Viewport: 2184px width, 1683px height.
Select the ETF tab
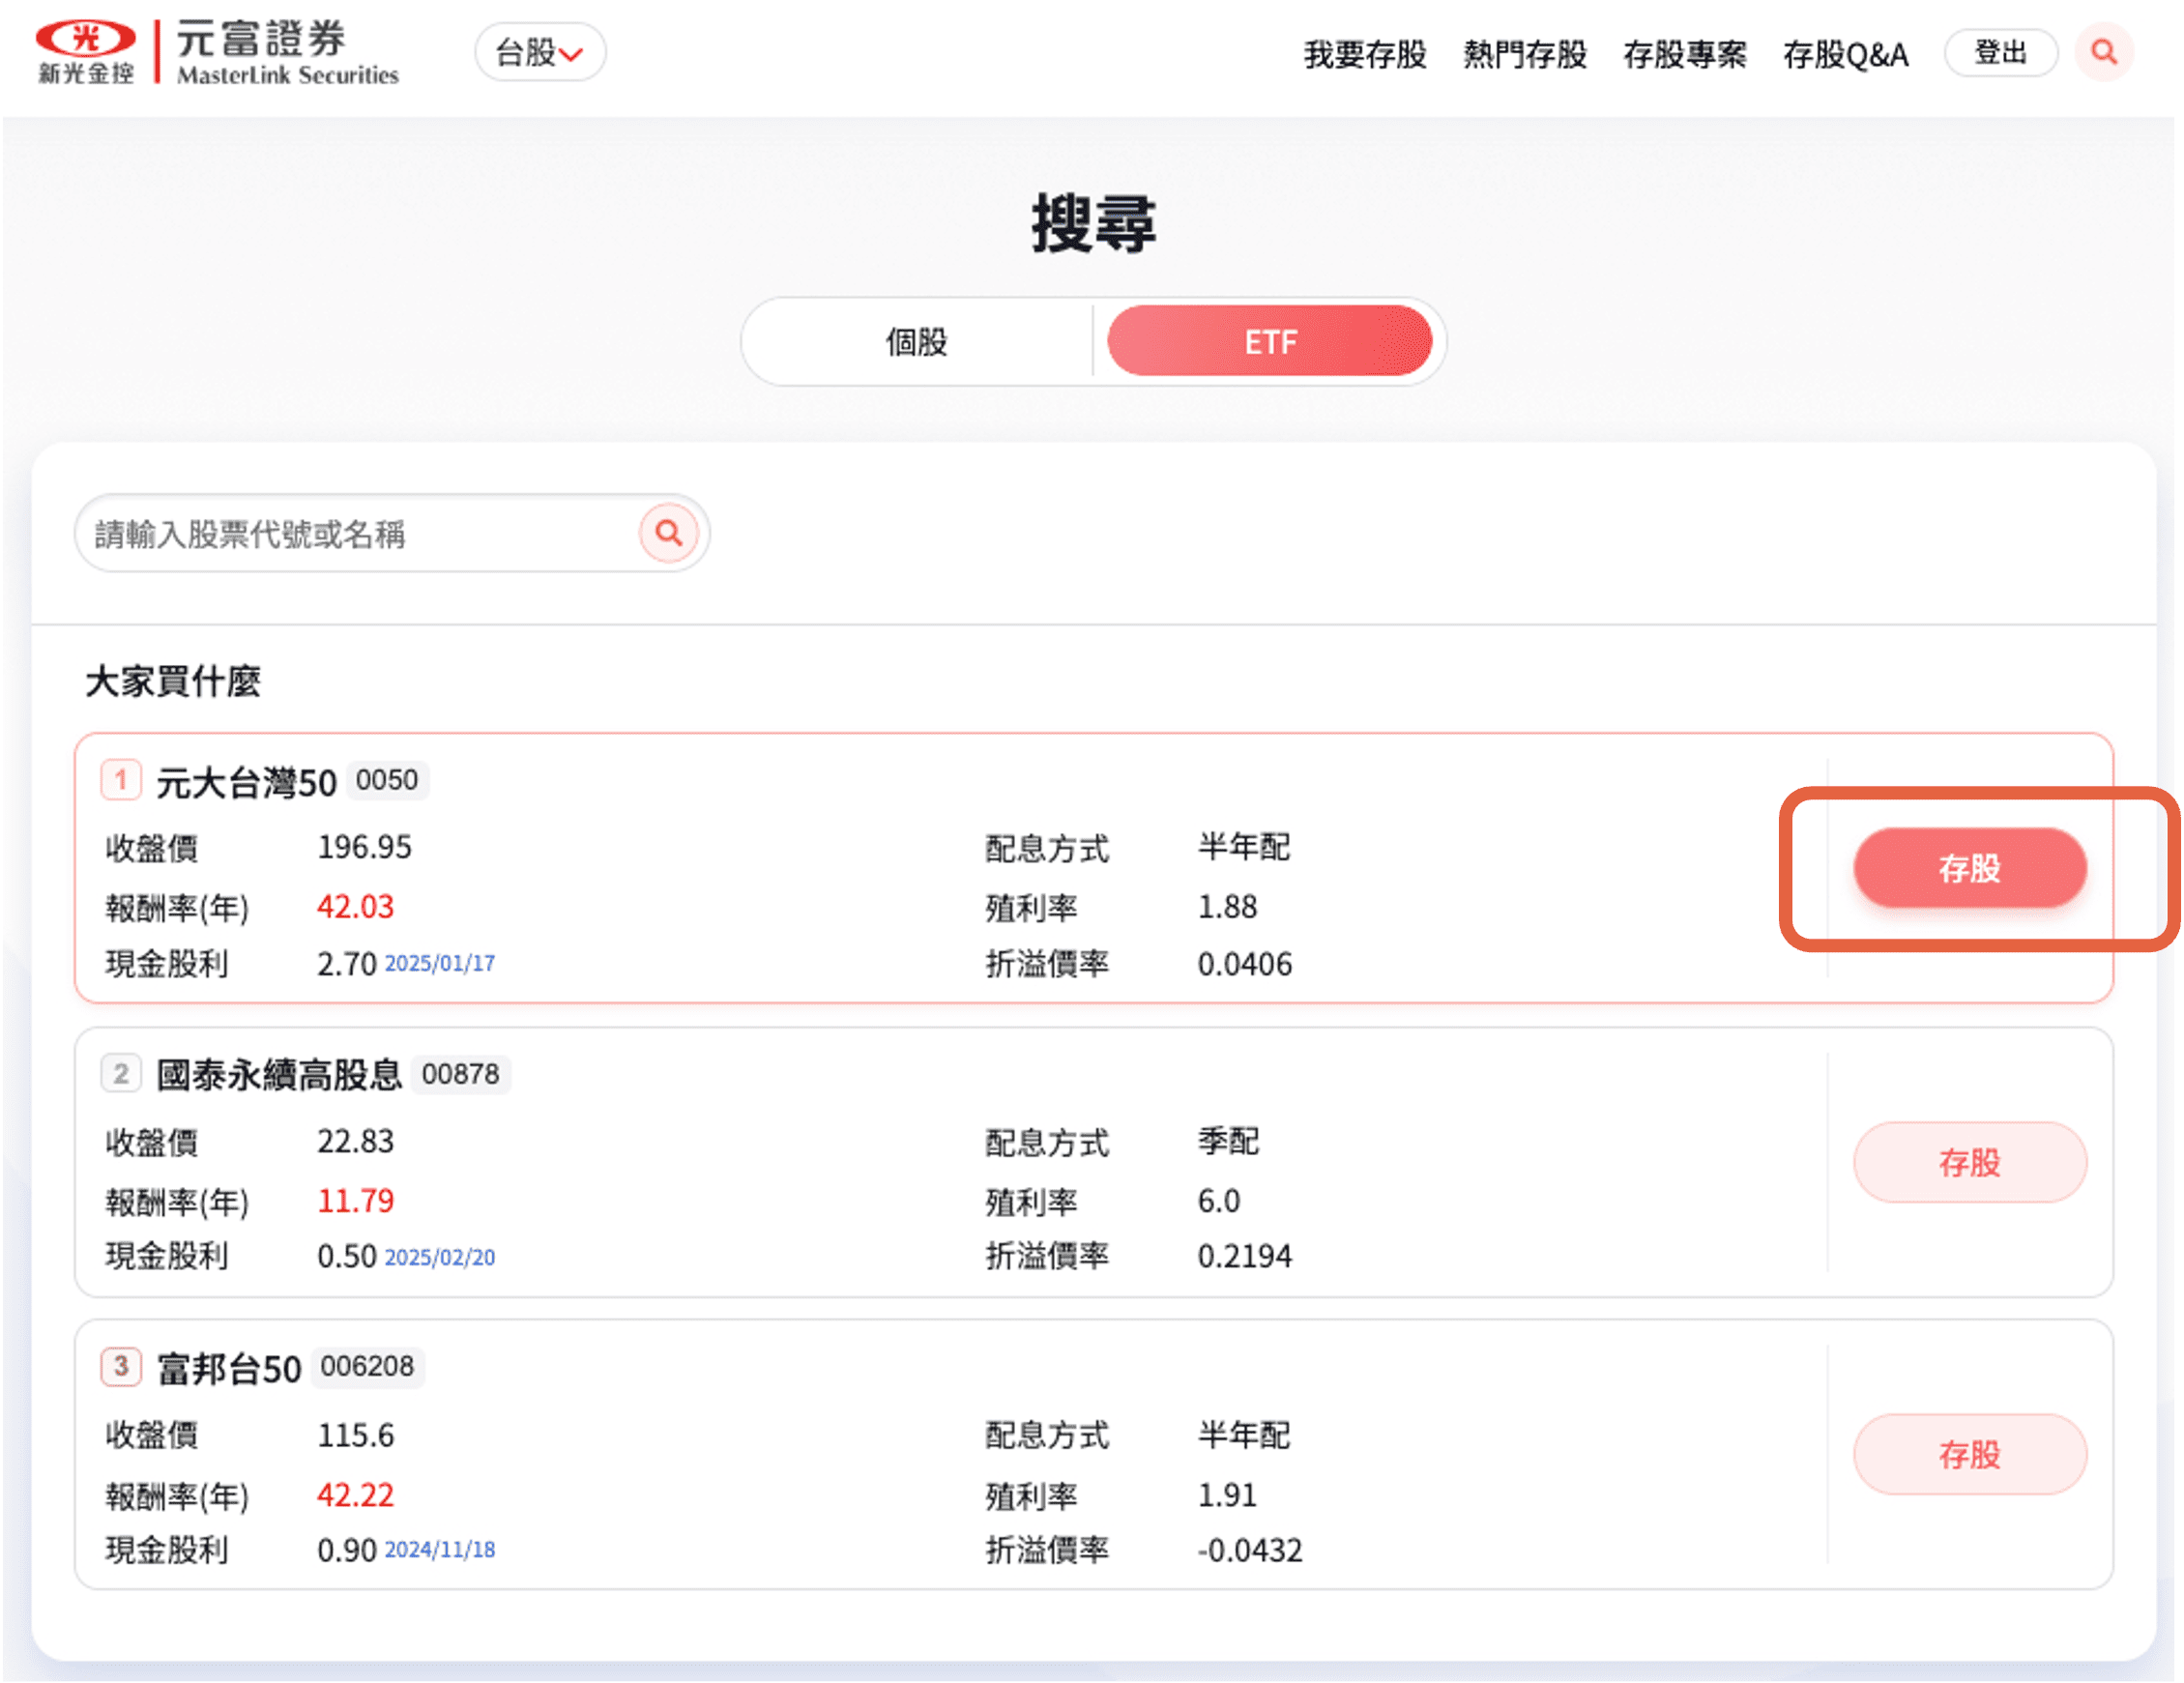(1270, 342)
